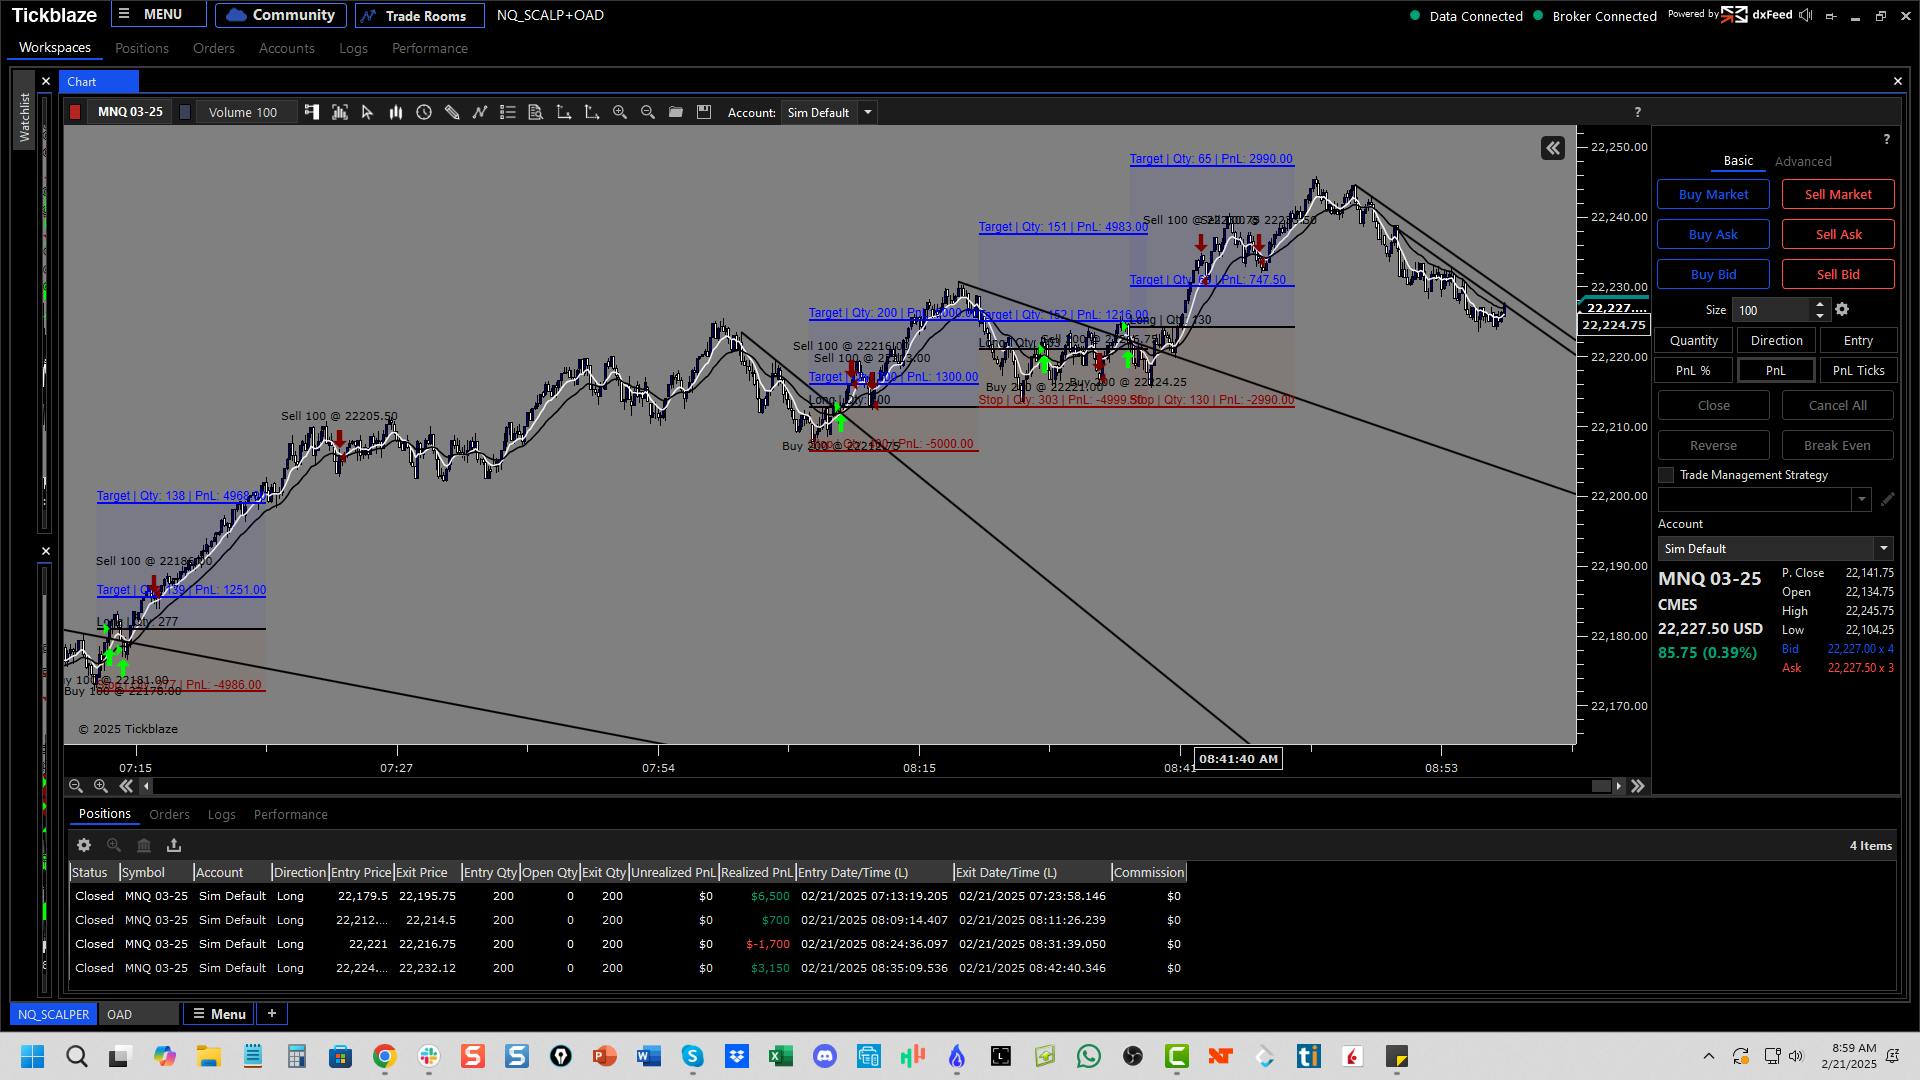Switch to Accounts tab
Viewport: 1920px width, 1080px height.
click(x=286, y=48)
